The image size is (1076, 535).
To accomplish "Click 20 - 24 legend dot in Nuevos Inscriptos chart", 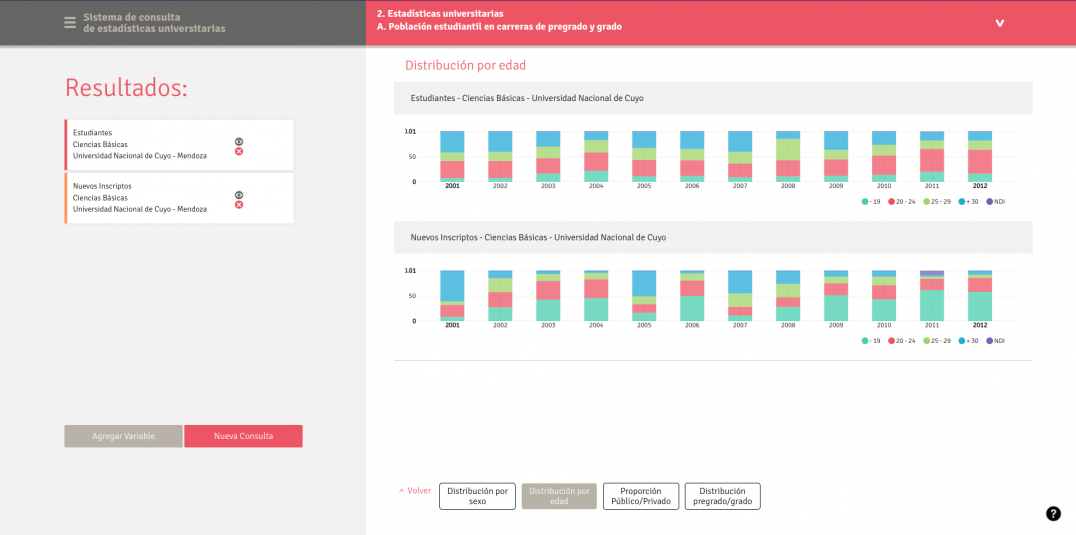I will point(891,341).
